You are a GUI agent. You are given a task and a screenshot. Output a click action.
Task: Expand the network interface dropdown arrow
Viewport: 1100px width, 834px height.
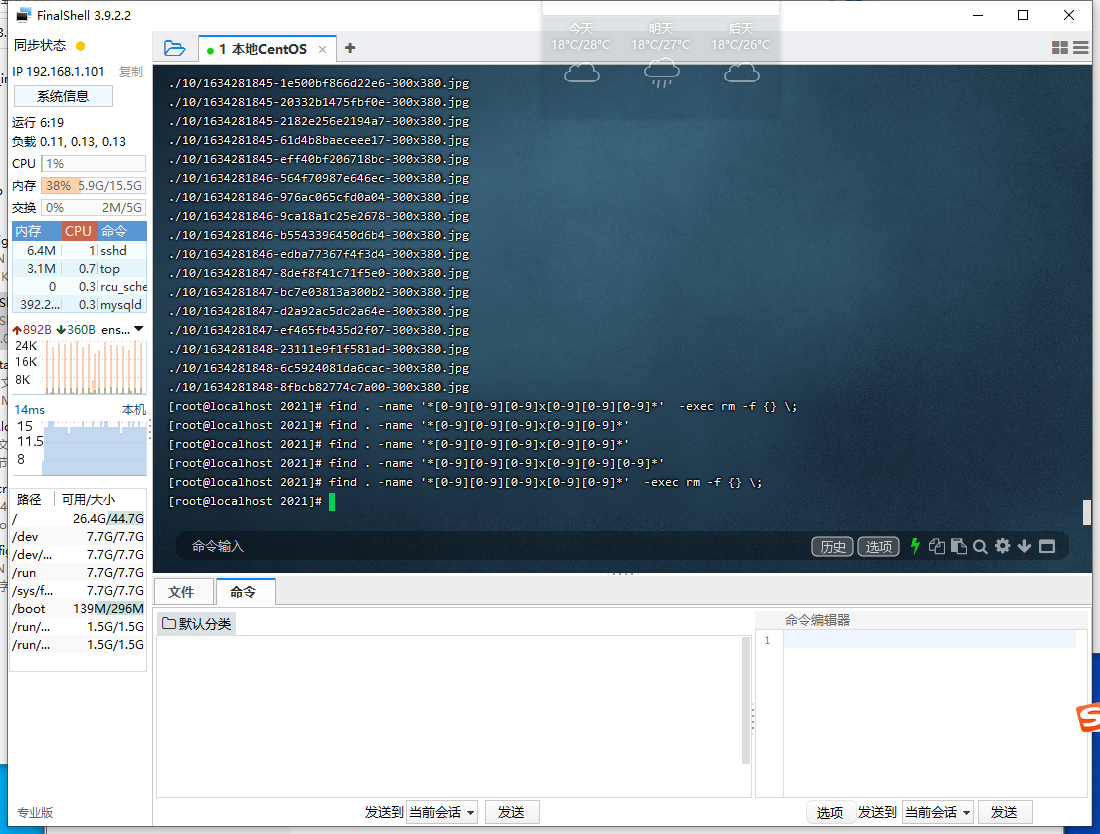pos(139,329)
